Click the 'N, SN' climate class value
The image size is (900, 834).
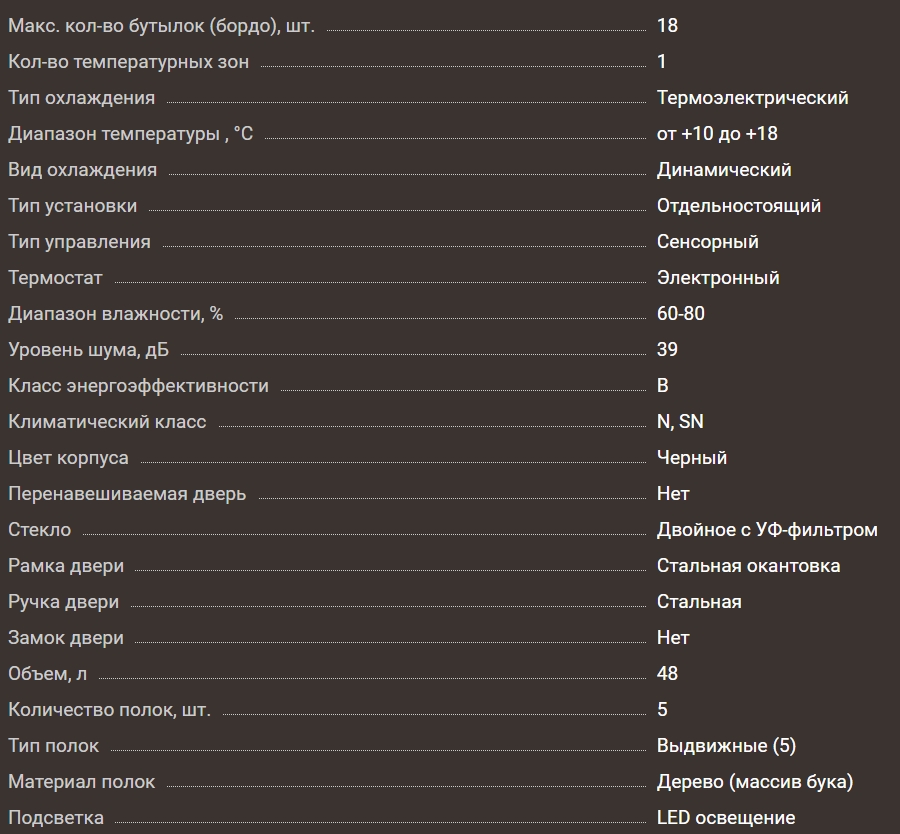pyautogui.click(x=680, y=422)
